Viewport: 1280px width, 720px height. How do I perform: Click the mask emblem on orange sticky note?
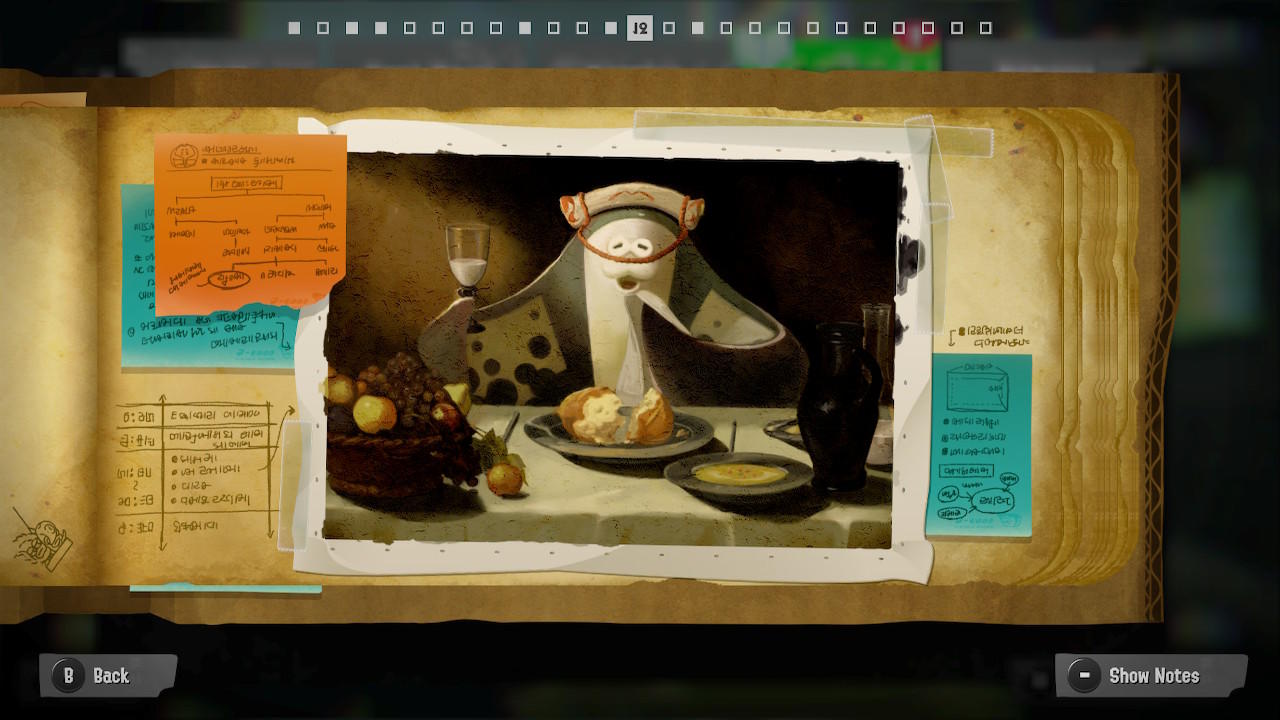click(182, 155)
